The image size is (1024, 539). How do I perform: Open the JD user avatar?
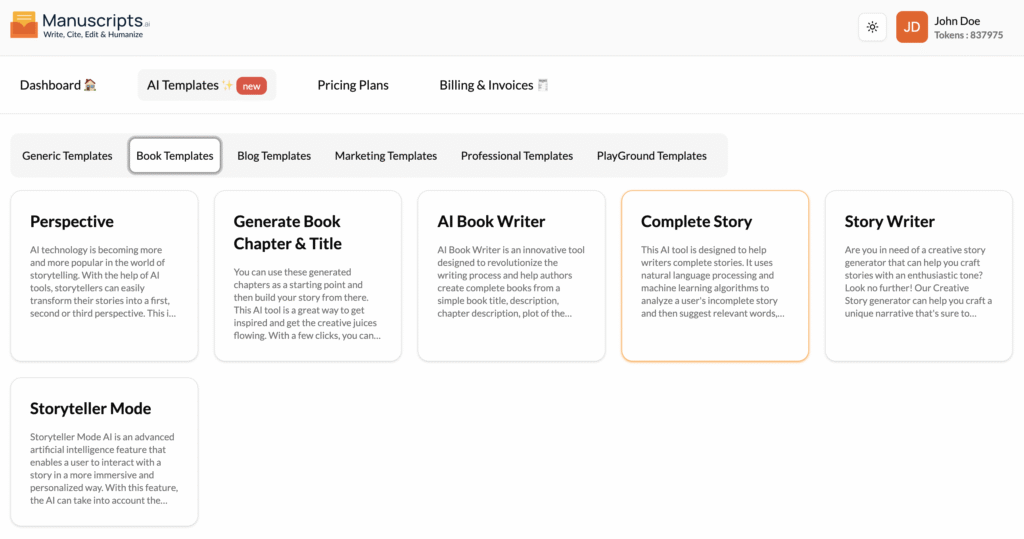click(x=912, y=27)
